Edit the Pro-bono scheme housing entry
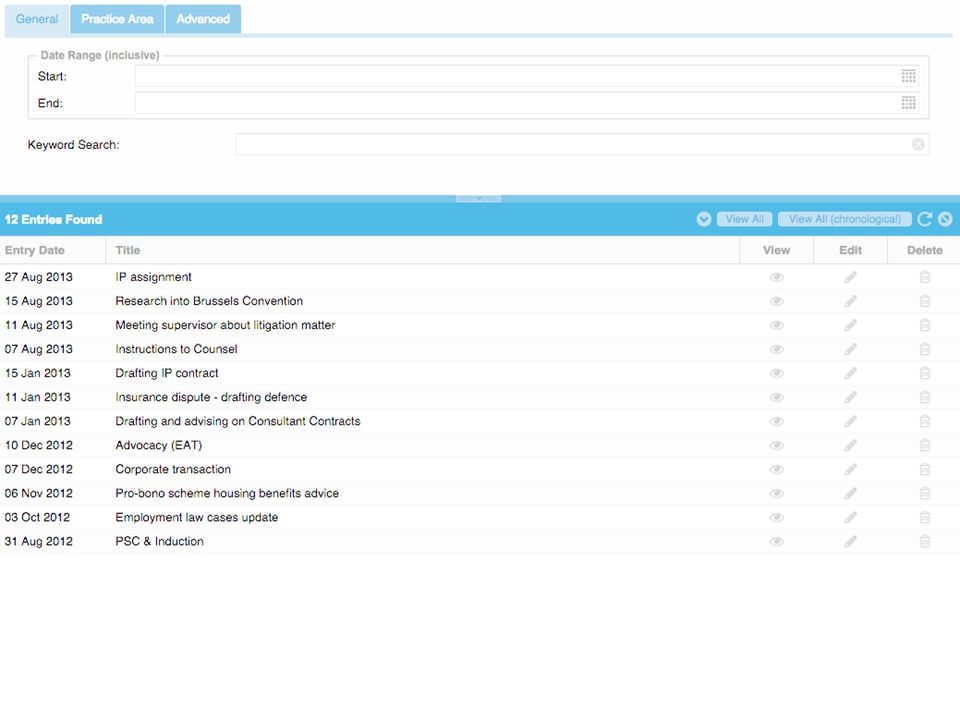Viewport: 960px width, 720px height. point(850,493)
